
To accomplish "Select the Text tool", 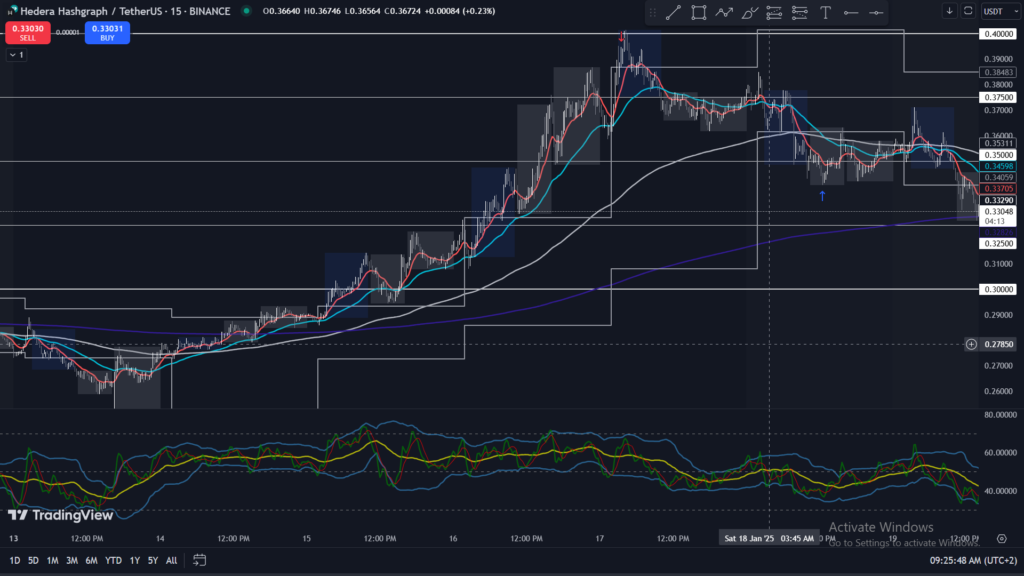I will click(x=825, y=12).
